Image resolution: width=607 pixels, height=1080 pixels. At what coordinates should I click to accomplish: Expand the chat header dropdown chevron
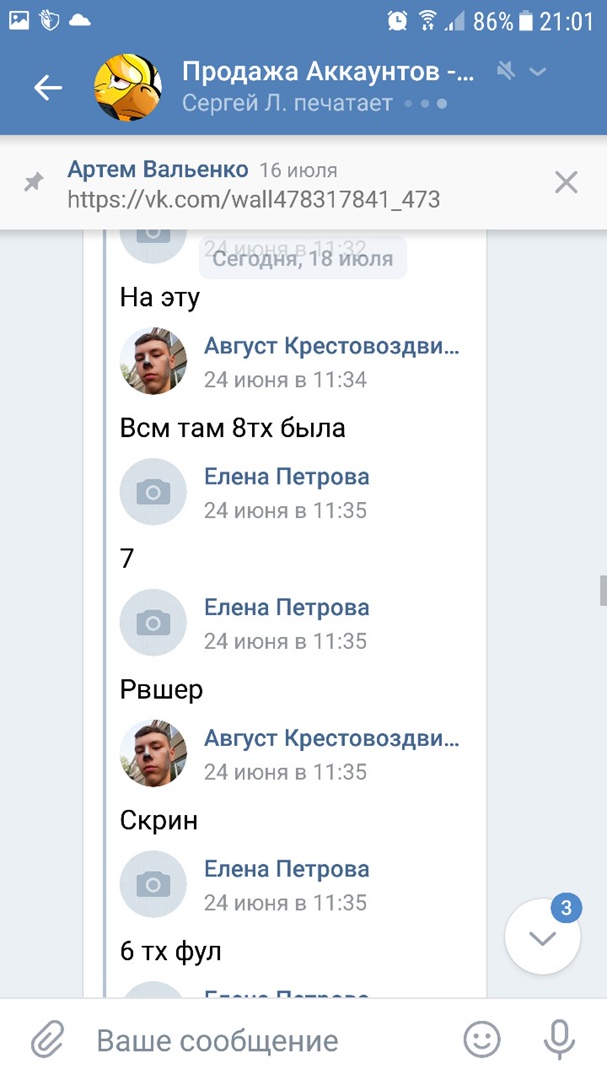point(538,71)
